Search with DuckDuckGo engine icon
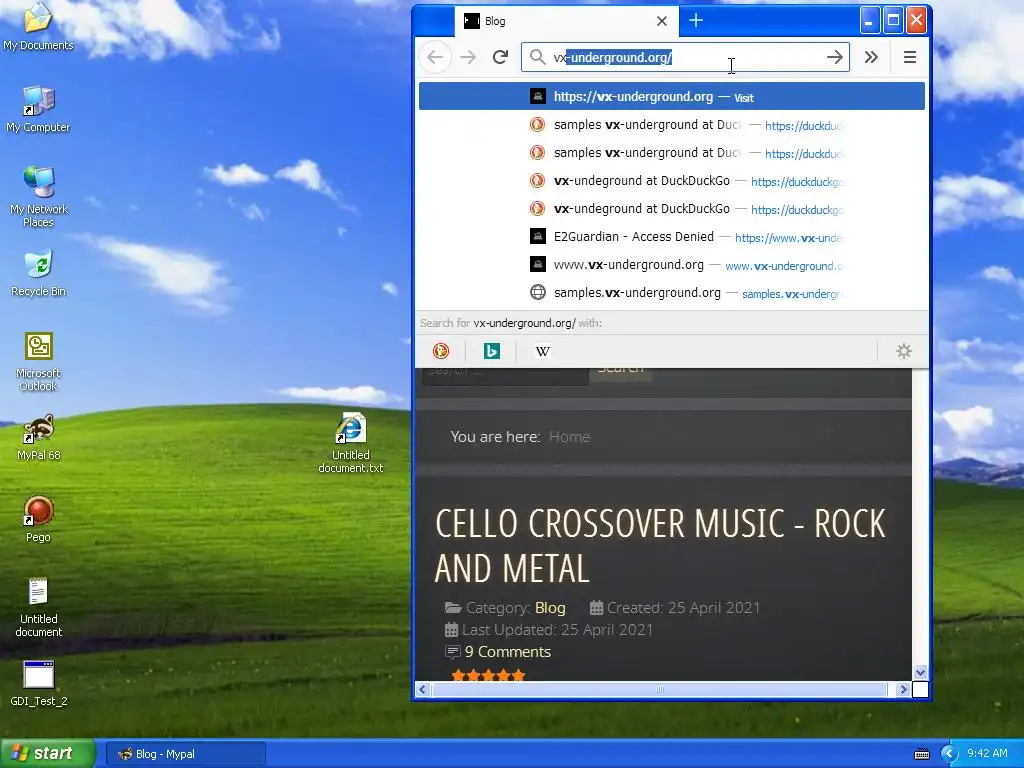The height and width of the screenshot is (768, 1024). pyautogui.click(x=441, y=351)
